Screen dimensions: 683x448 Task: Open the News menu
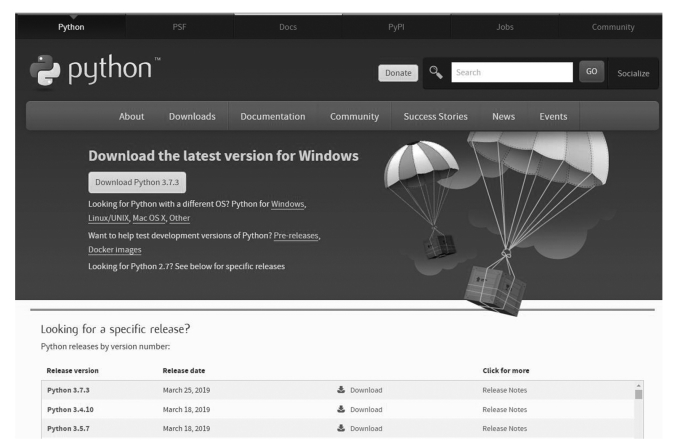[x=504, y=116]
